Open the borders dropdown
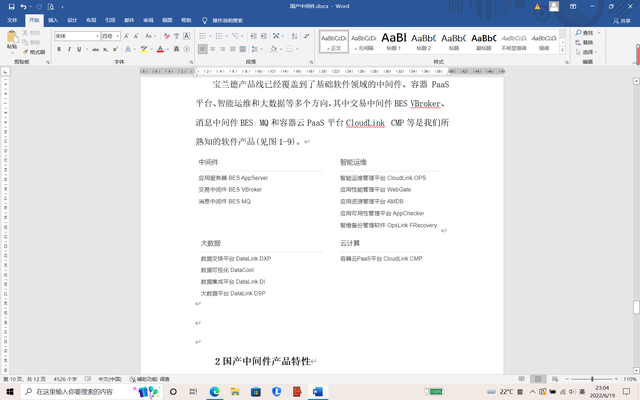This screenshot has width=640, height=400. tap(297, 49)
